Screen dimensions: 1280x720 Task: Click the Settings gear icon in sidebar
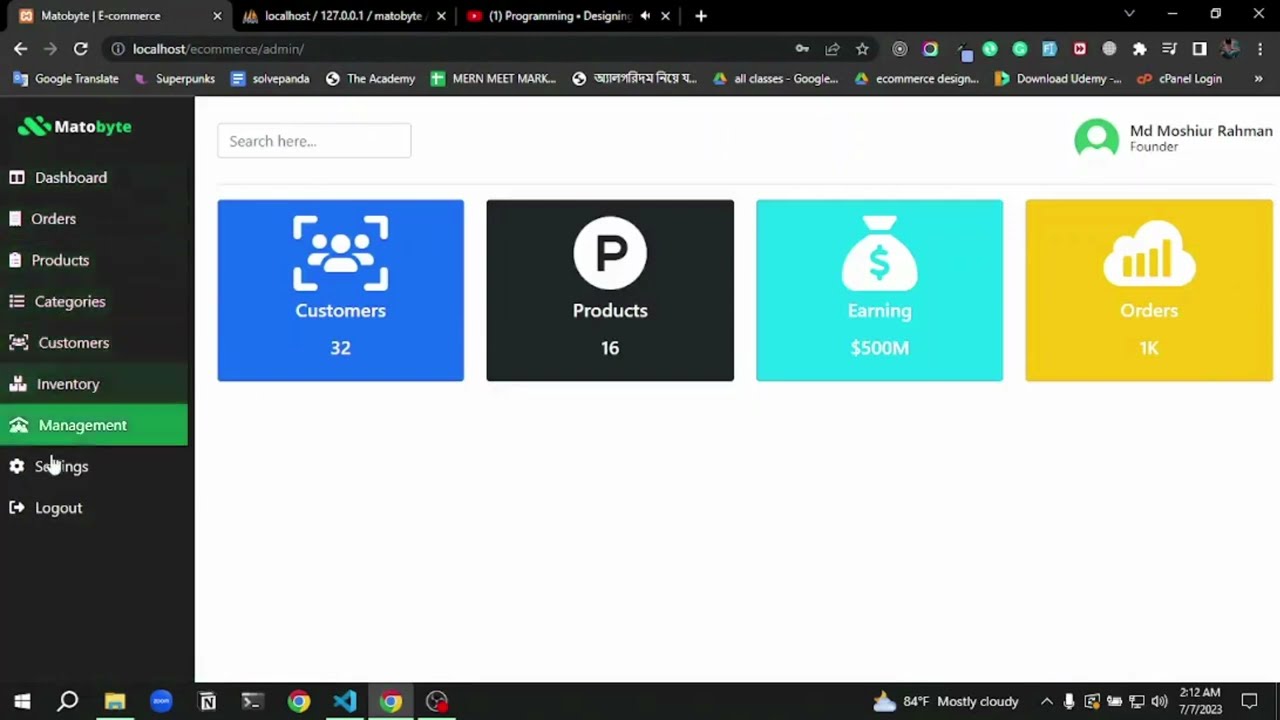(x=17, y=466)
